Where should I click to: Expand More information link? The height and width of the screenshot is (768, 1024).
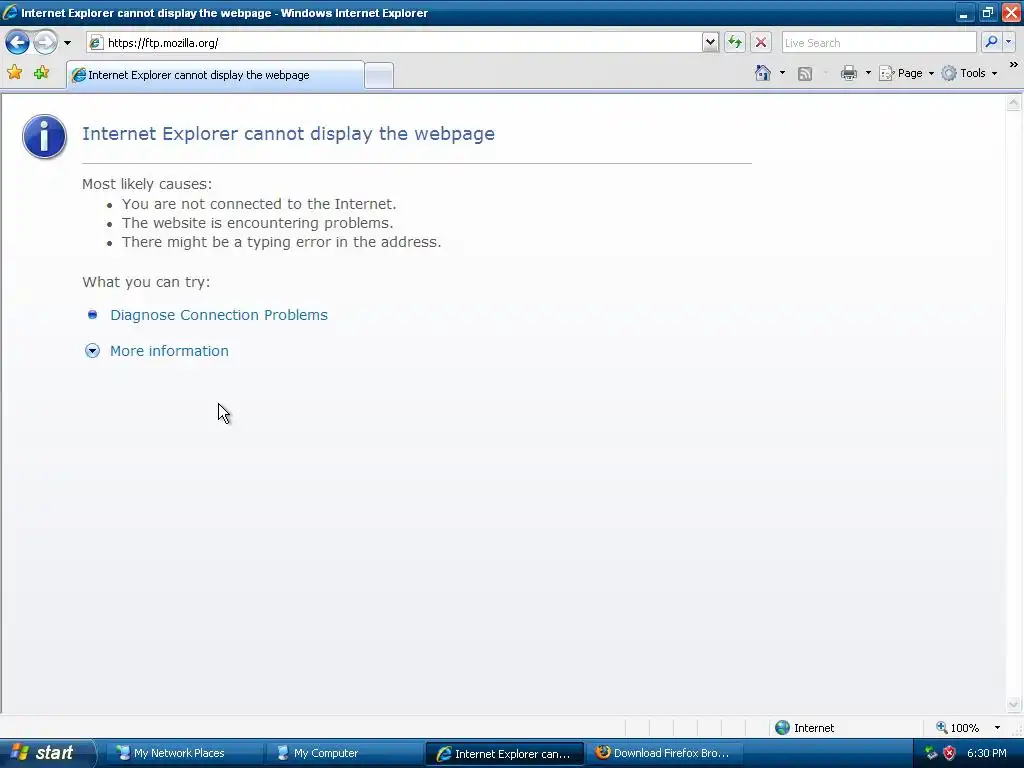coord(169,351)
